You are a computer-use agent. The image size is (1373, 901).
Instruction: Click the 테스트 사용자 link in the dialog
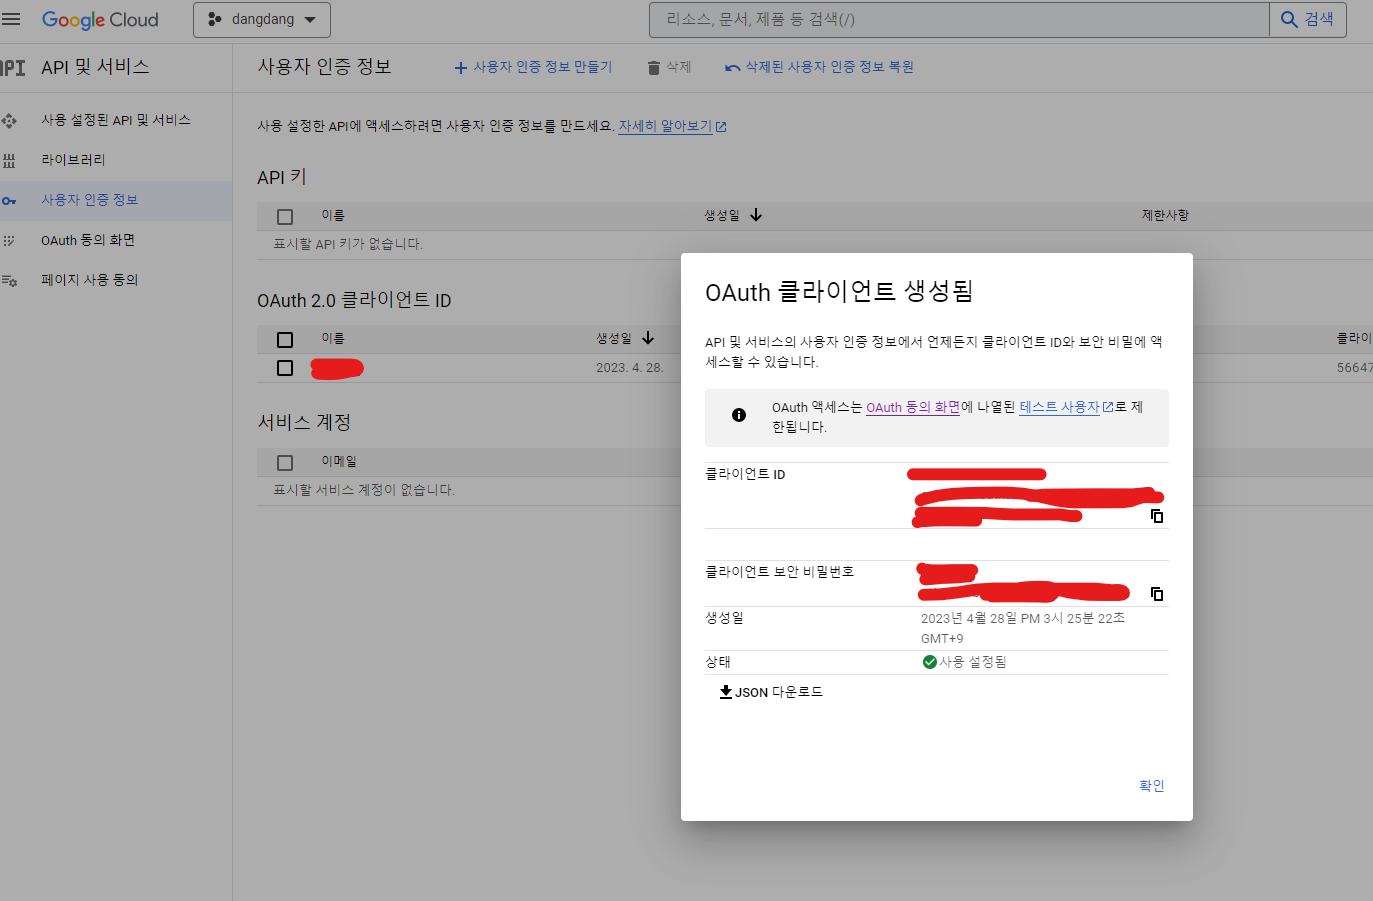click(x=1062, y=407)
